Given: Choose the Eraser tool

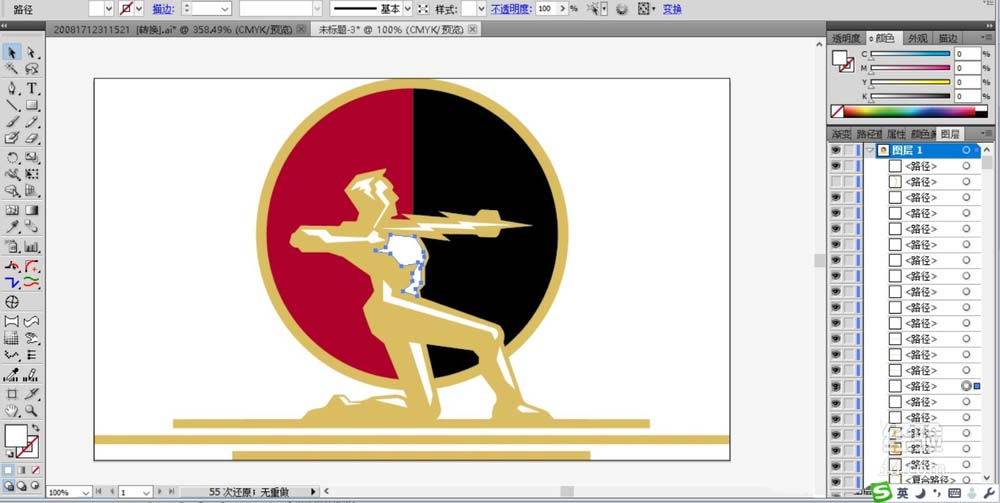Looking at the screenshot, I should (x=32, y=138).
